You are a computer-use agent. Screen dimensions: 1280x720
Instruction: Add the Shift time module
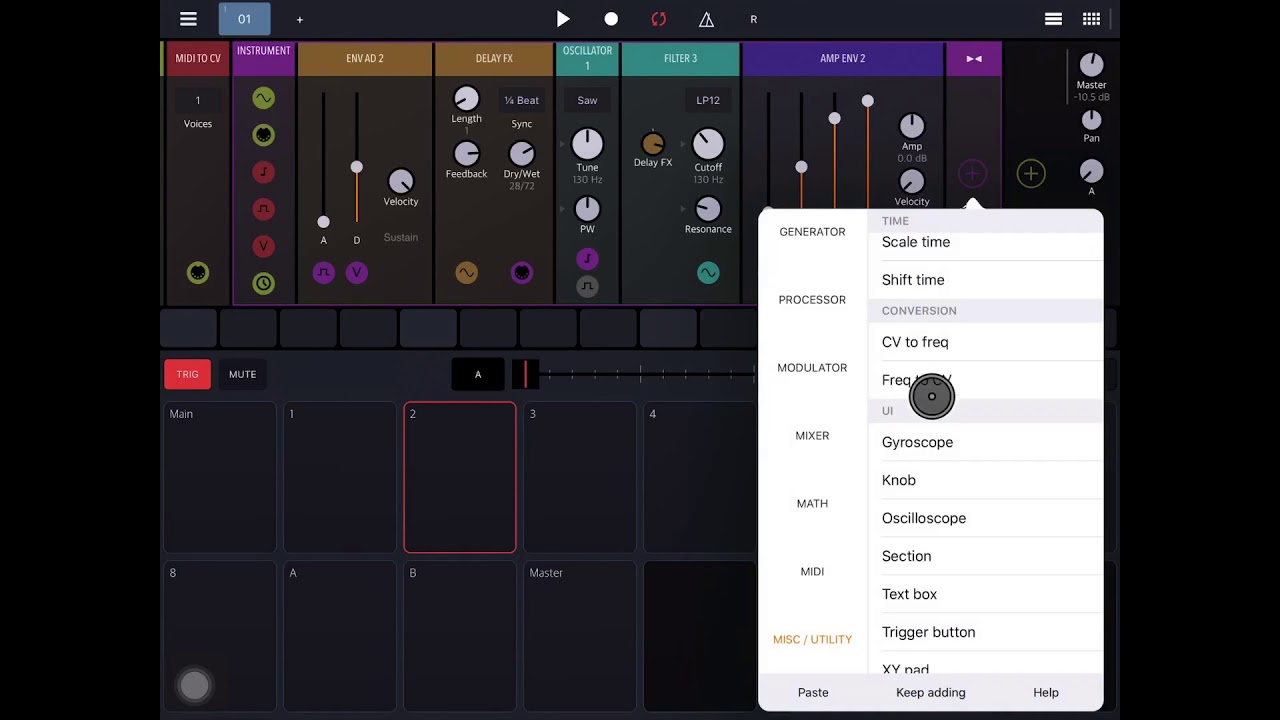point(985,280)
